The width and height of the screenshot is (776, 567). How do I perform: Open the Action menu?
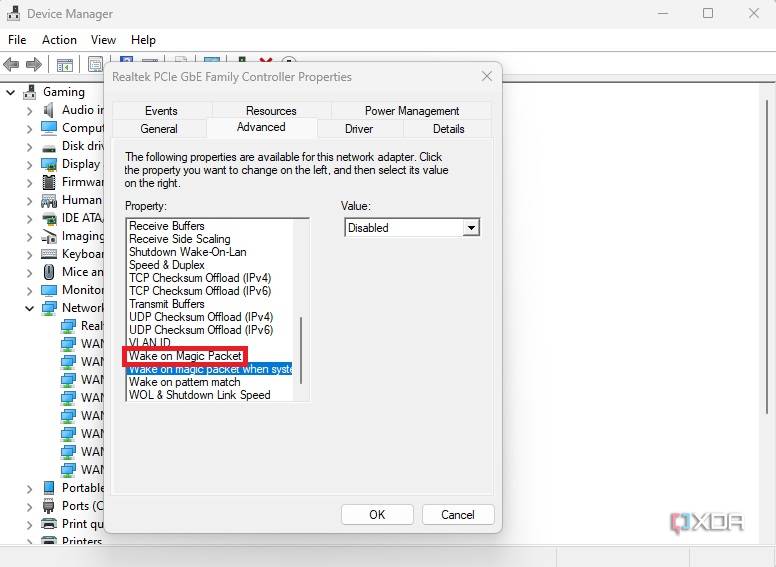pyautogui.click(x=59, y=40)
